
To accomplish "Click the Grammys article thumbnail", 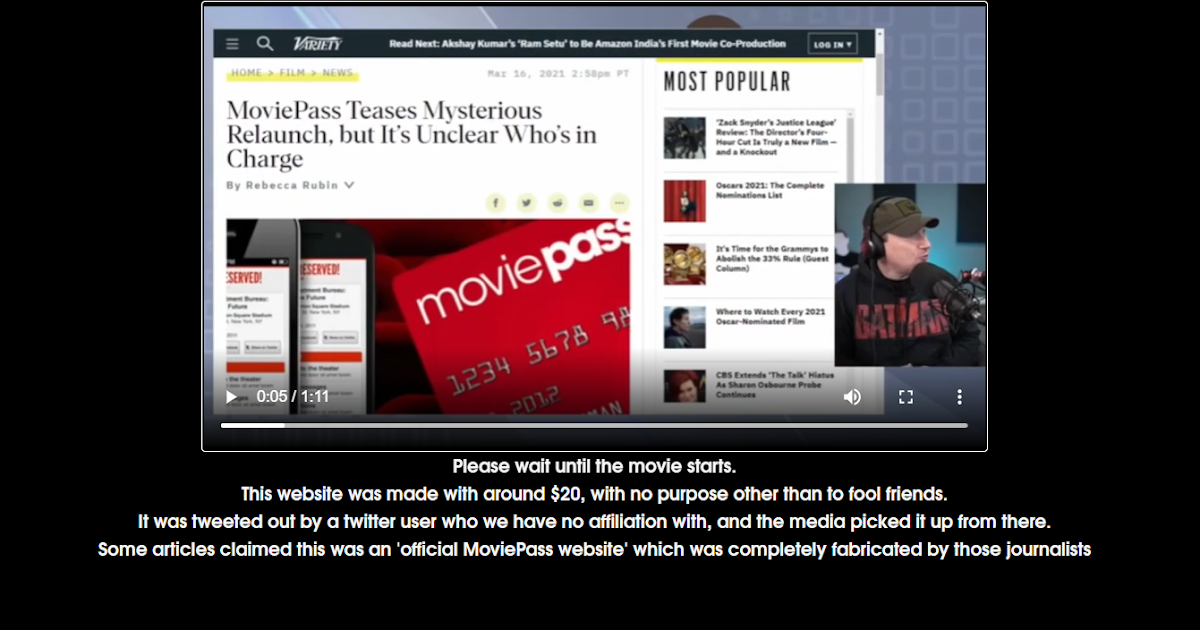I will (685, 264).
